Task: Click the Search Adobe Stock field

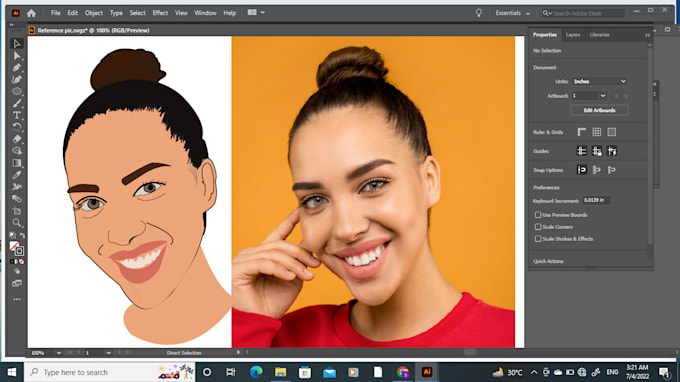Action: [x=584, y=13]
